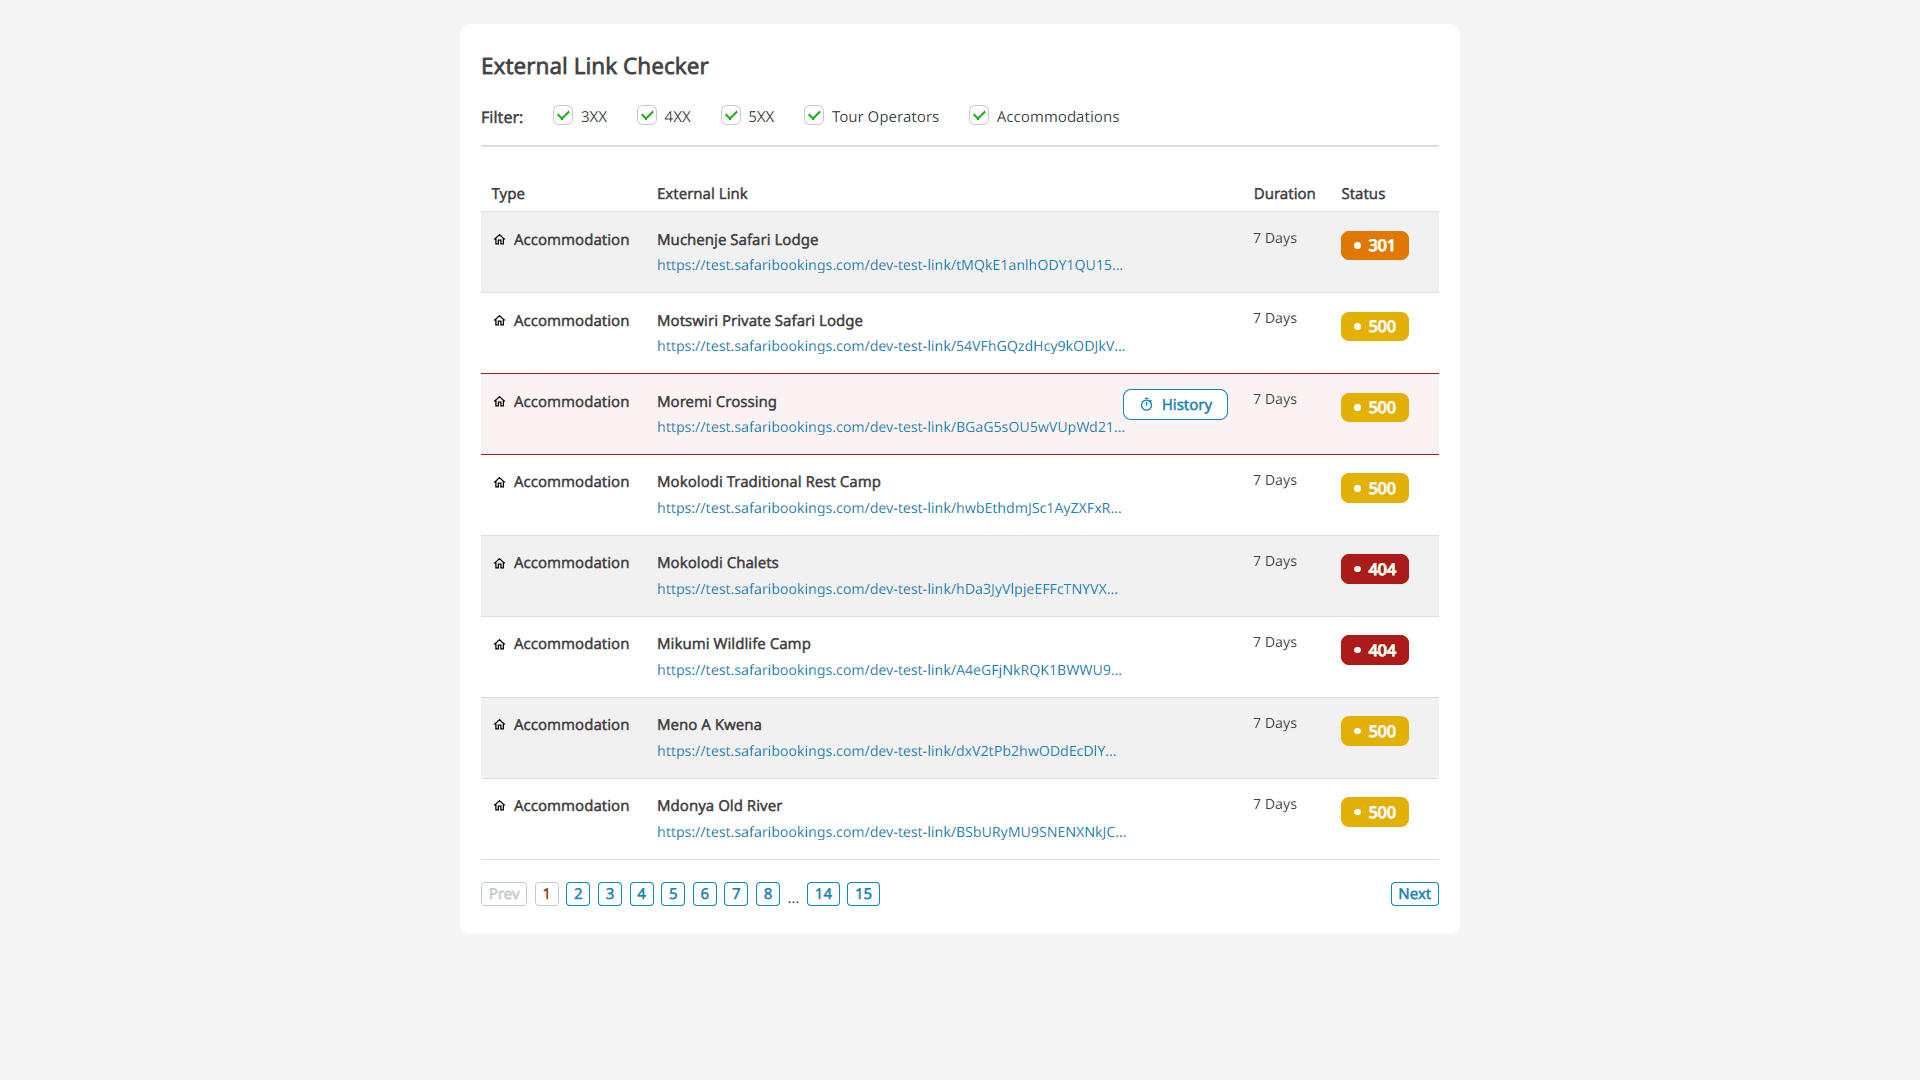
Task: Click the clock icon in the History button
Action: tap(1145, 404)
